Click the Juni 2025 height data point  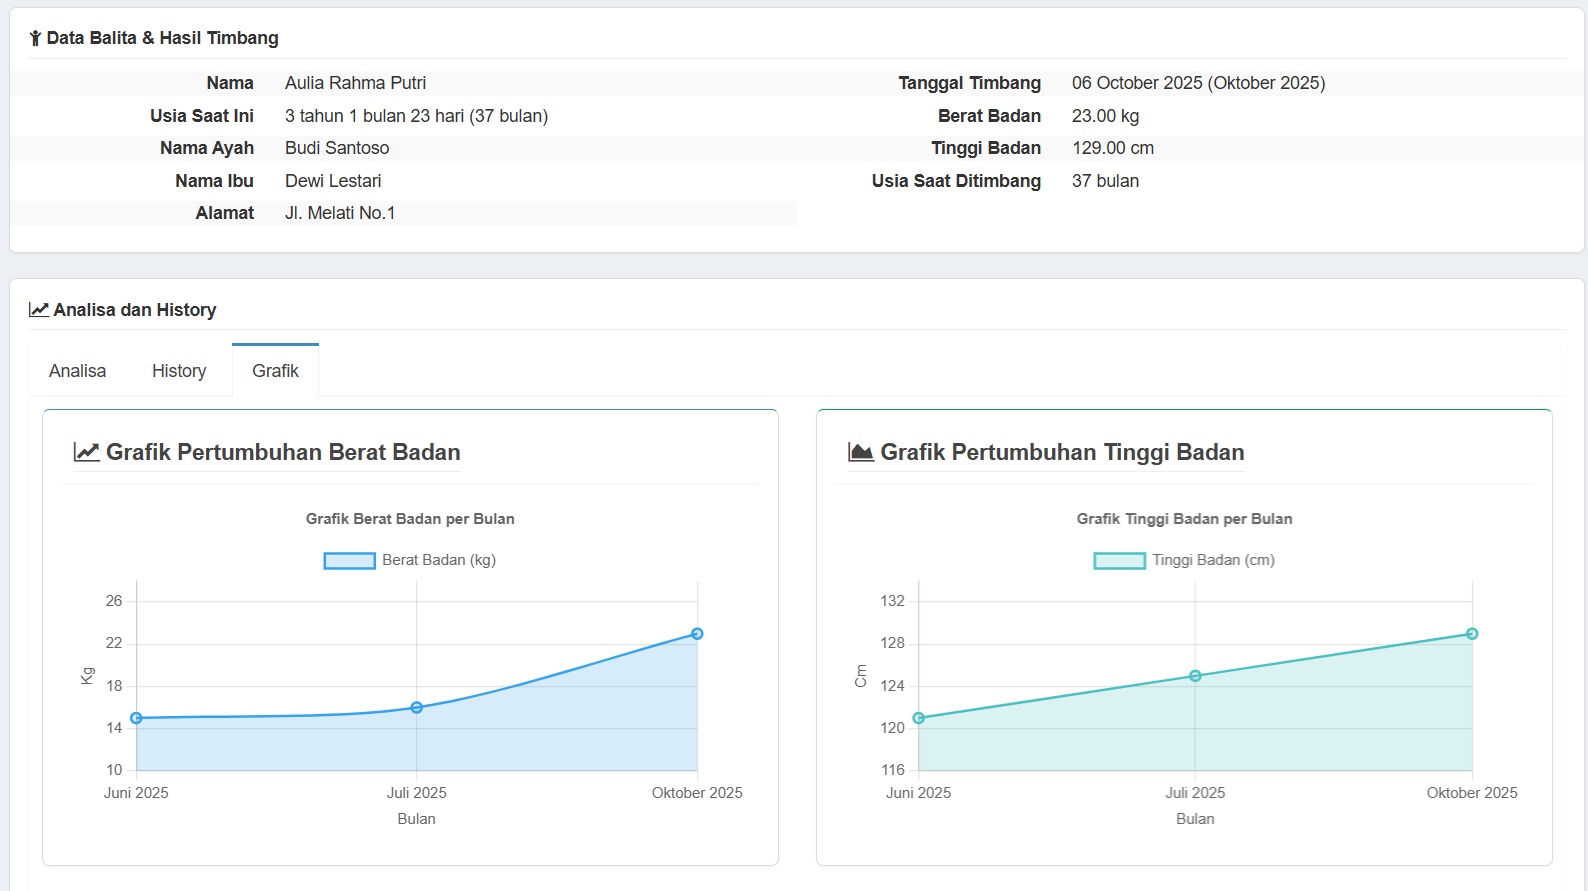(x=919, y=718)
